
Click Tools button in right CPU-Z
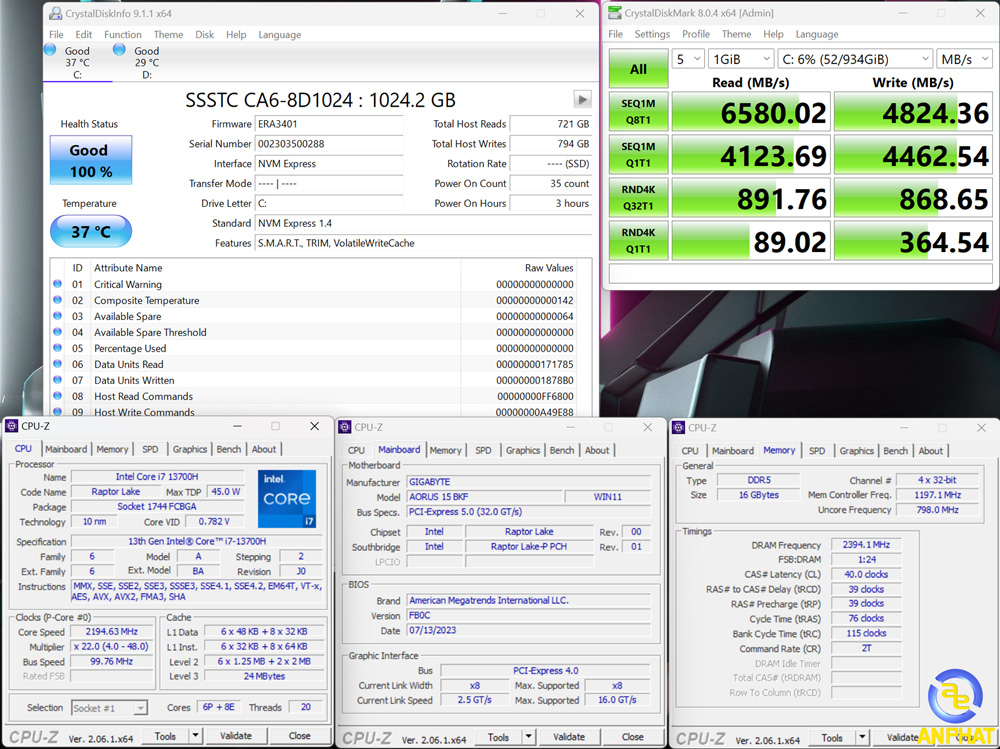[x=832, y=738]
